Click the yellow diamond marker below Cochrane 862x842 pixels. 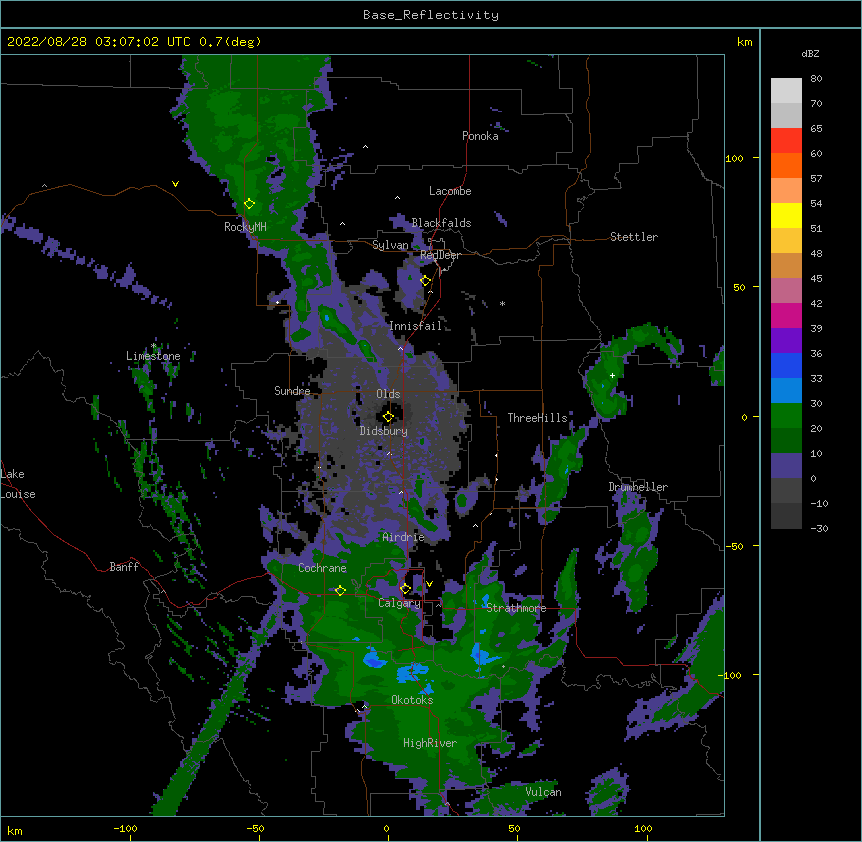(340, 590)
